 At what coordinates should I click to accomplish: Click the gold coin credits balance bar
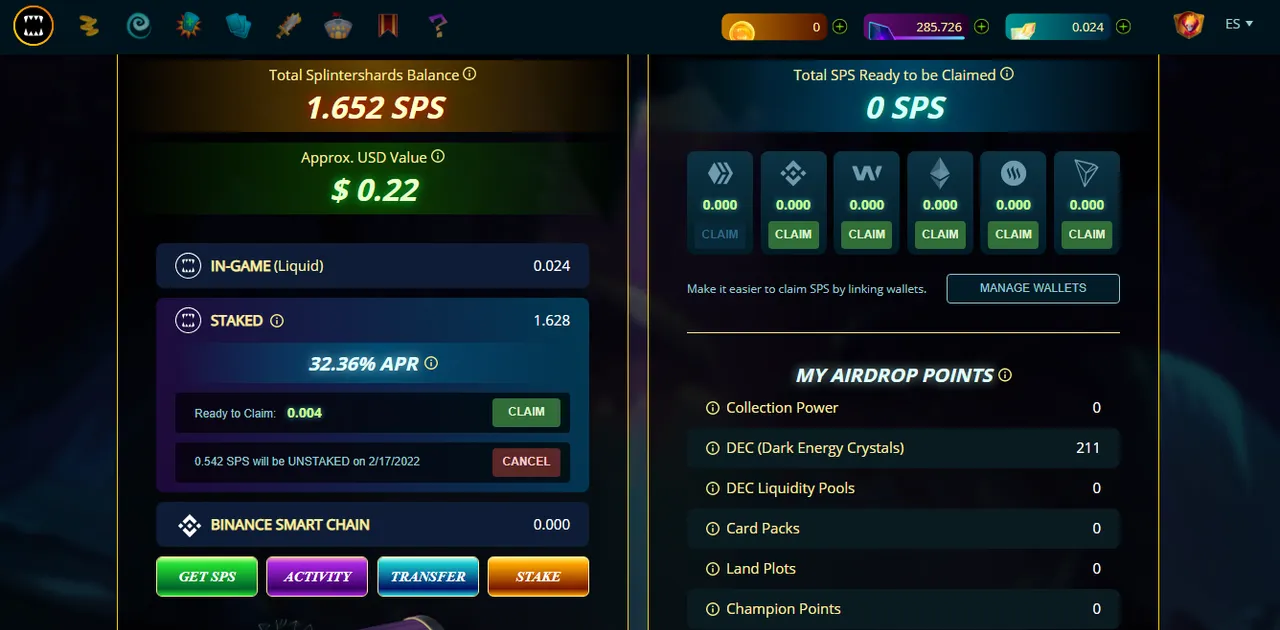point(774,27)
